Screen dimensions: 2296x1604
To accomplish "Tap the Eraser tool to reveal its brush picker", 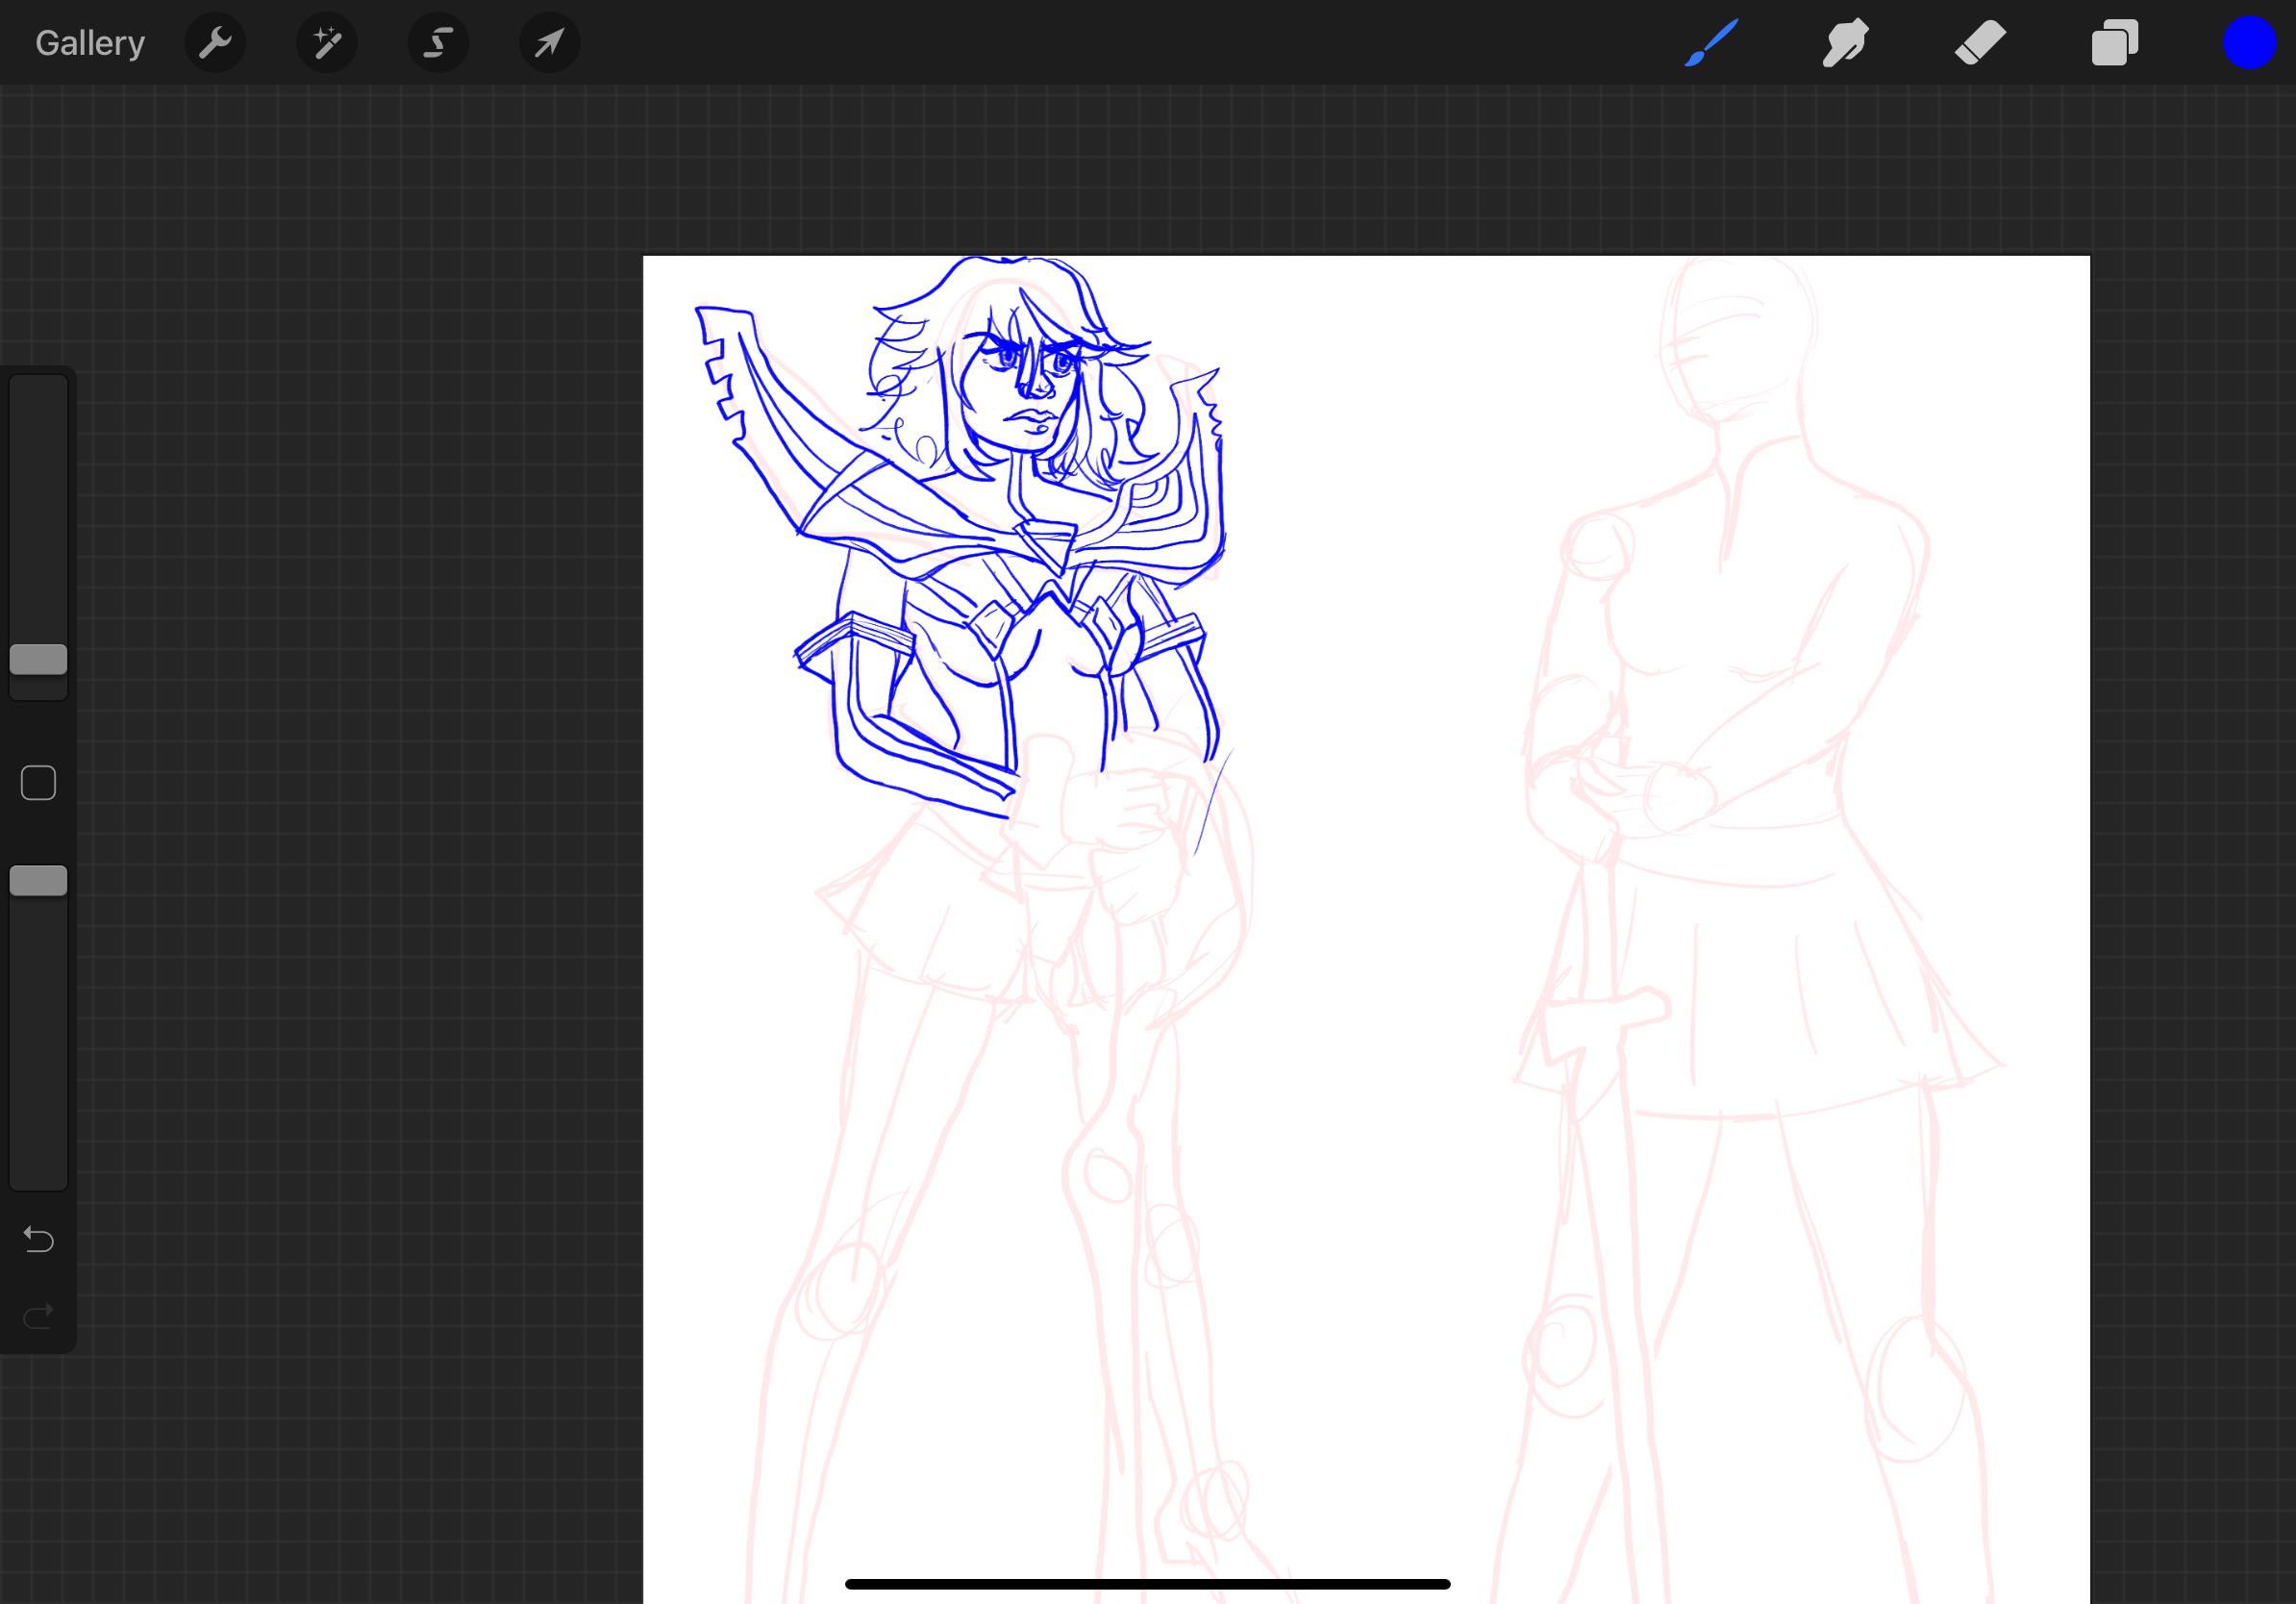I will [x=1980, y=42].
